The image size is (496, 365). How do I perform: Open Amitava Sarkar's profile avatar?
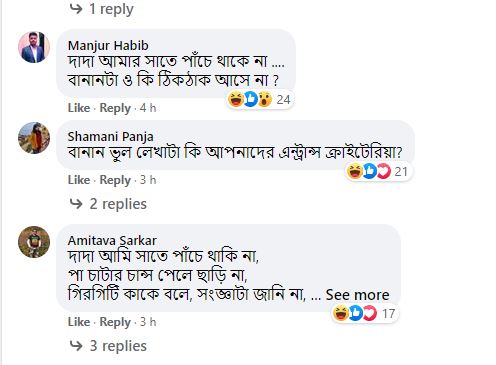(34, 242)
